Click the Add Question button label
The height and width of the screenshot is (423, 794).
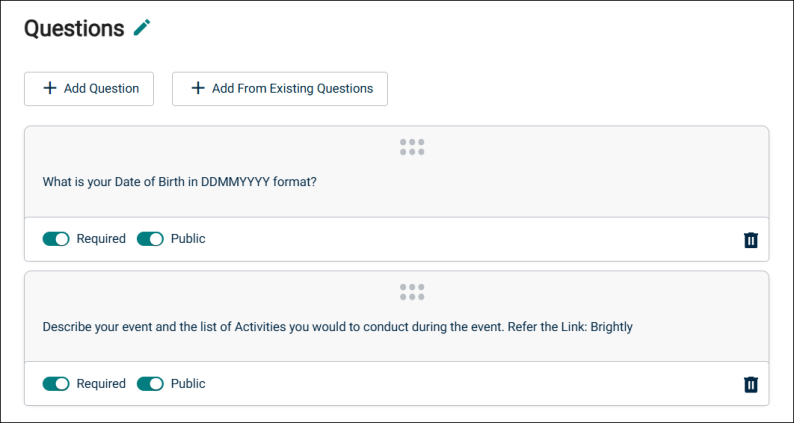(101, 89)
